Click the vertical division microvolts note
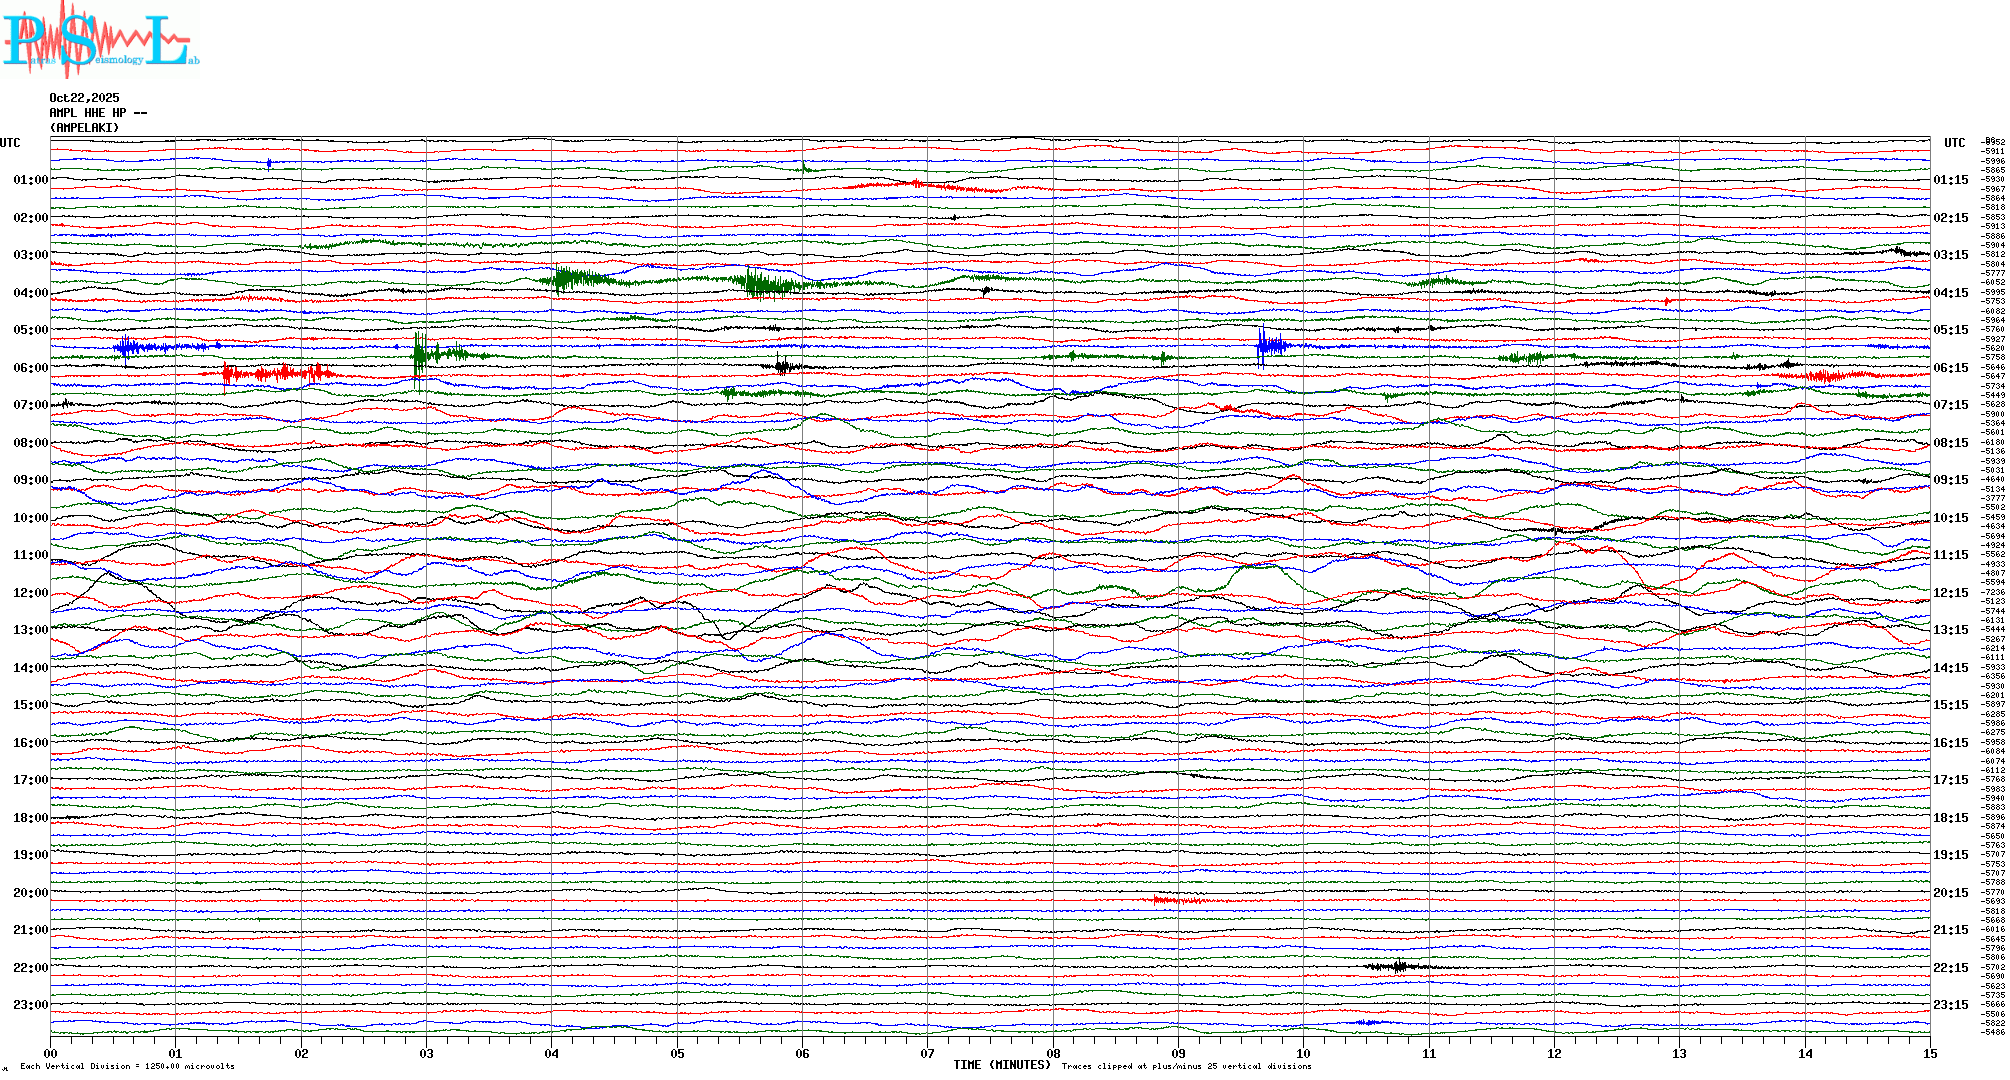This screenshot has height=1080, width=2010. pos(127,1066)
